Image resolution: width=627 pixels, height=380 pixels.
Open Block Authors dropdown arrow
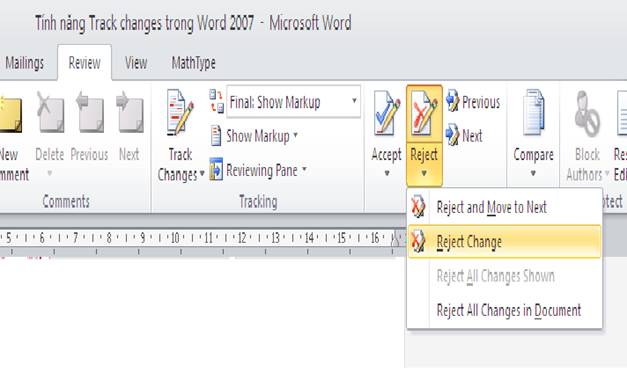point(607,174)
